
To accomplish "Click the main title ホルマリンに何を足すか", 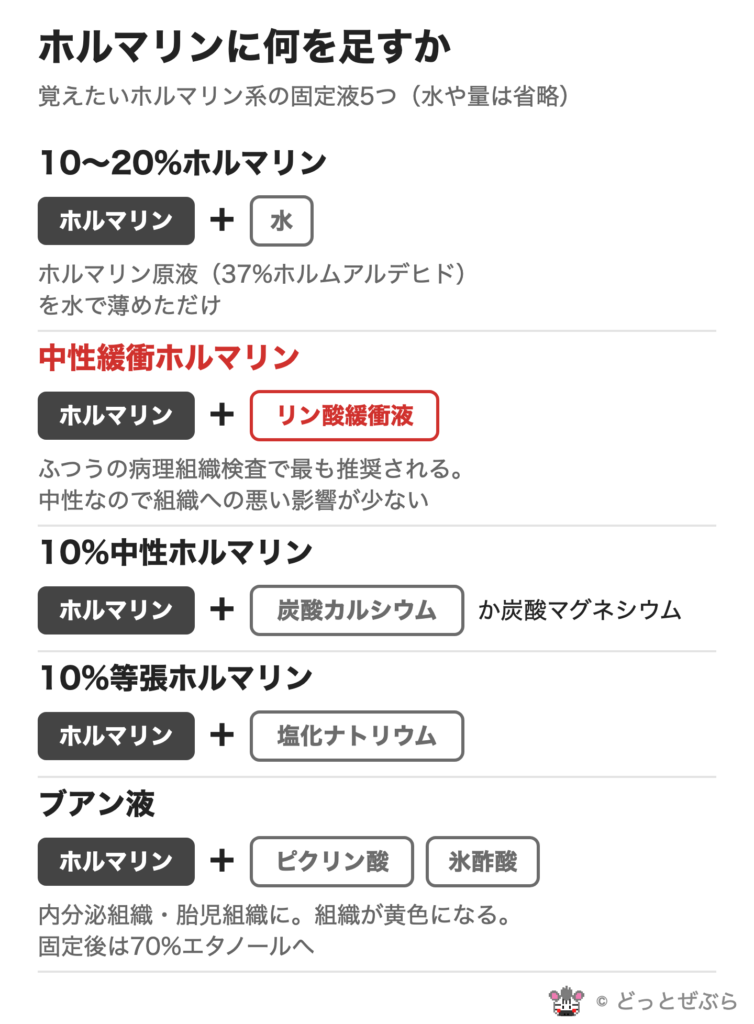I will [245, 47].
